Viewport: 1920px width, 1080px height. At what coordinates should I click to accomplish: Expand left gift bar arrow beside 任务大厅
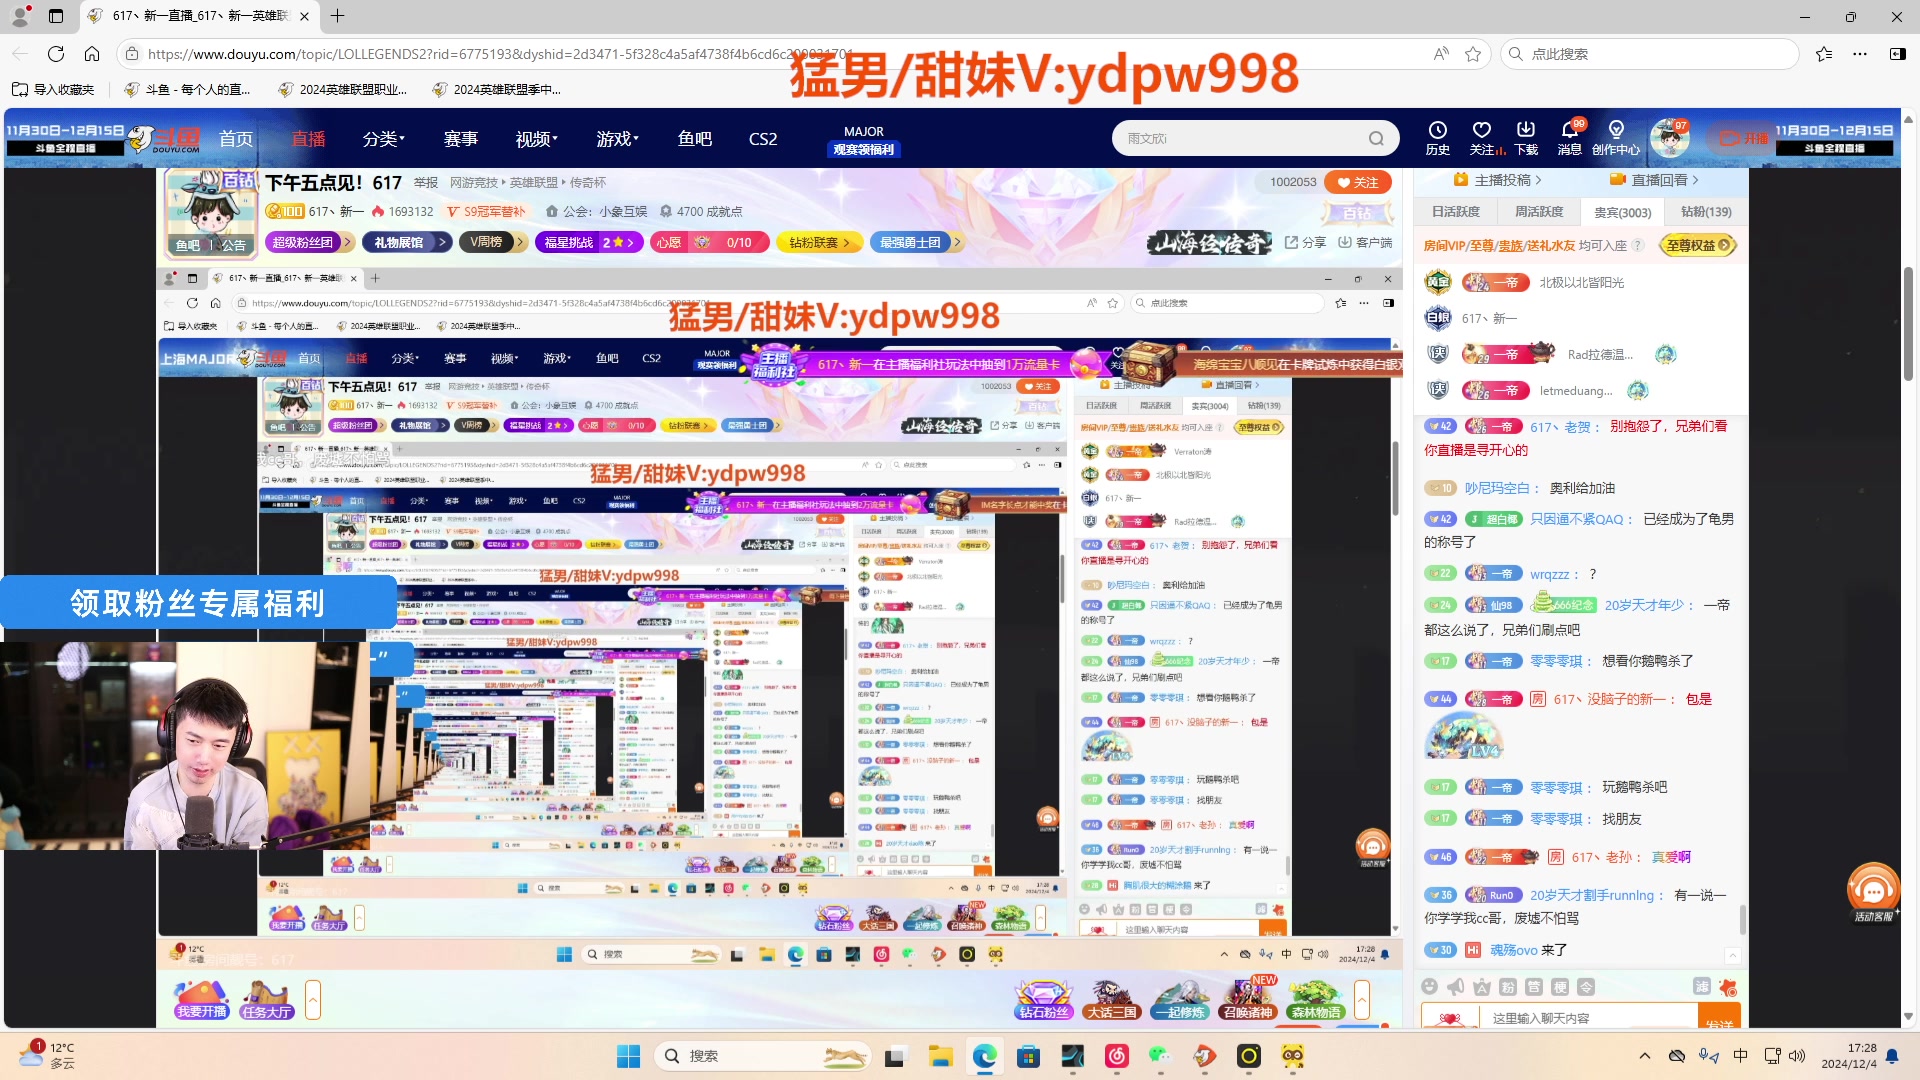313,999
